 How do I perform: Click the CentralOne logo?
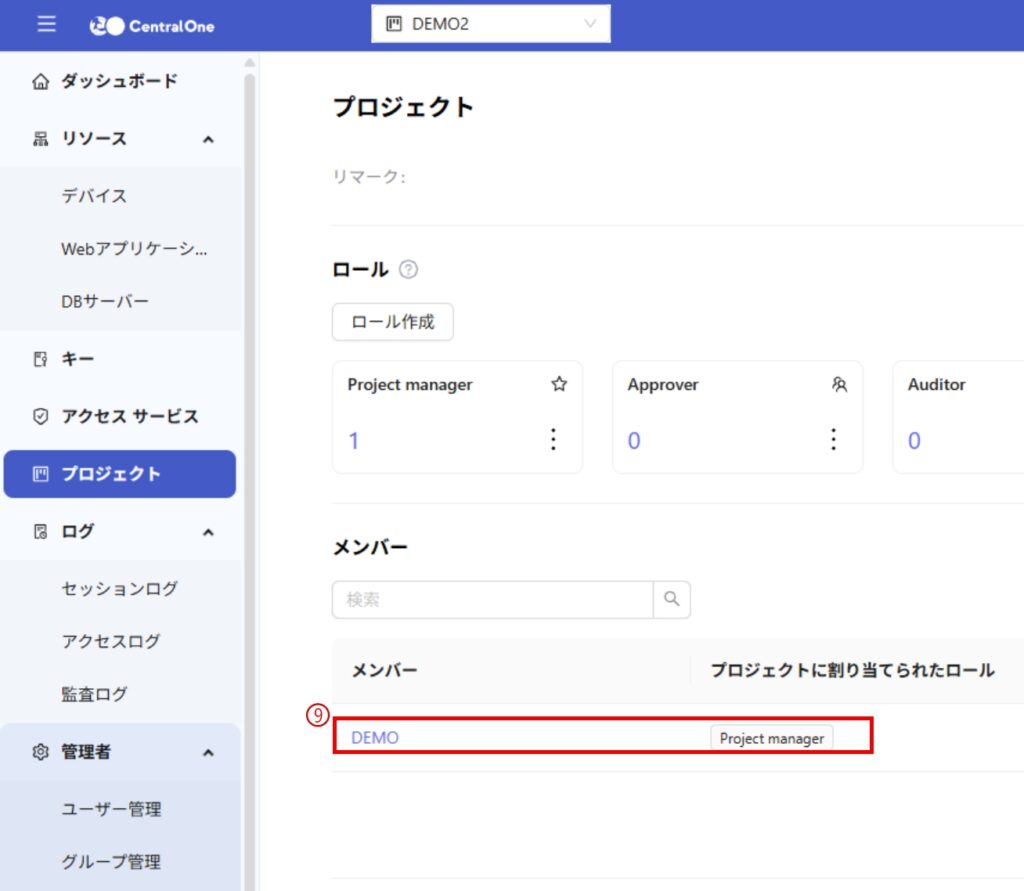coord(152,26)
